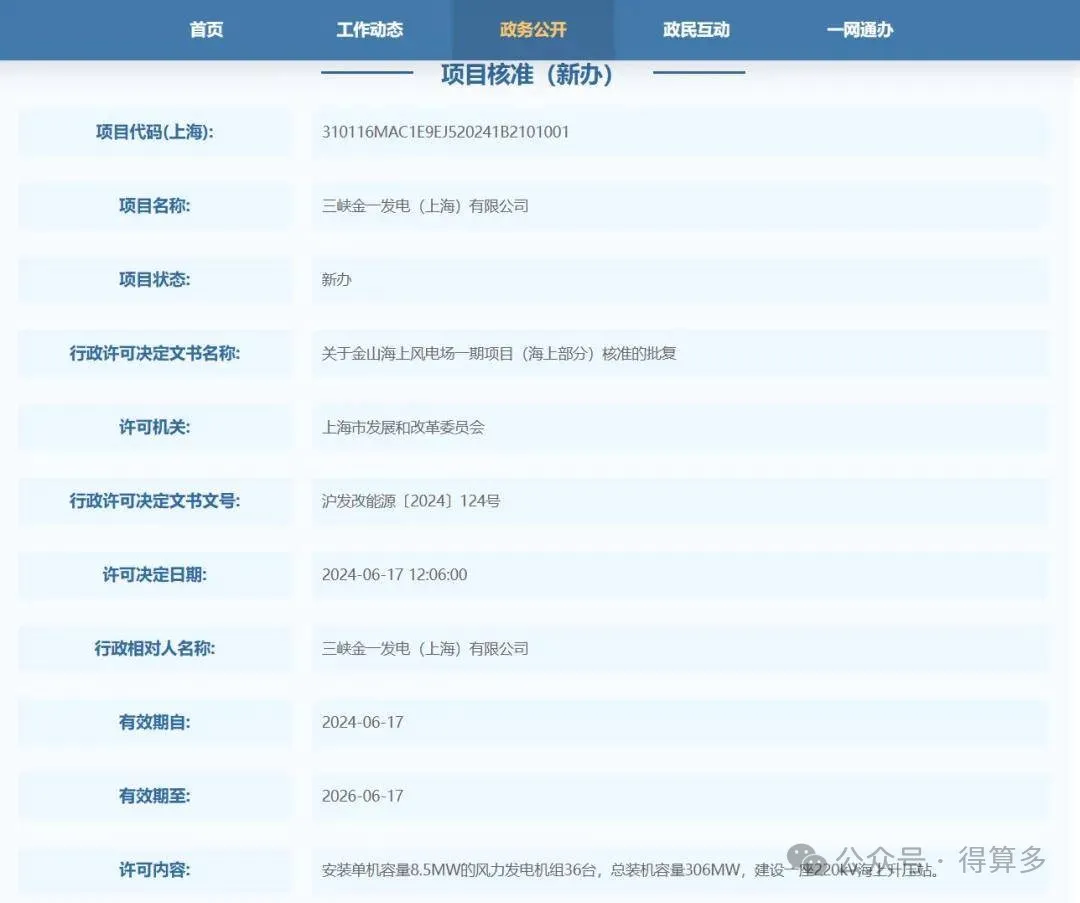This screenshot has width=1080, height=903.
Task: Click the 项目核准（新办）heading
Action: [x=527, y=74]
